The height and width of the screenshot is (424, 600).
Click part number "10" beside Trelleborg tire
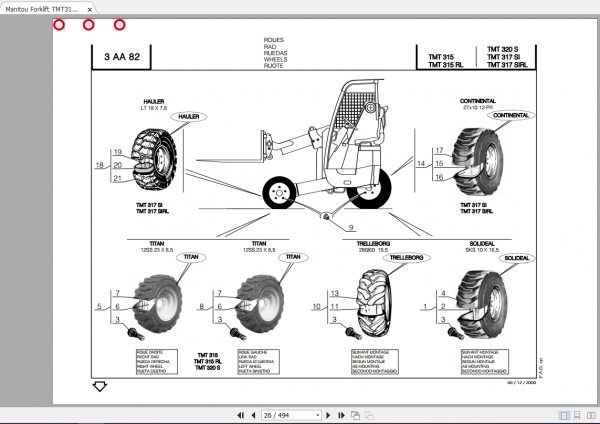(x=316, y=306)
